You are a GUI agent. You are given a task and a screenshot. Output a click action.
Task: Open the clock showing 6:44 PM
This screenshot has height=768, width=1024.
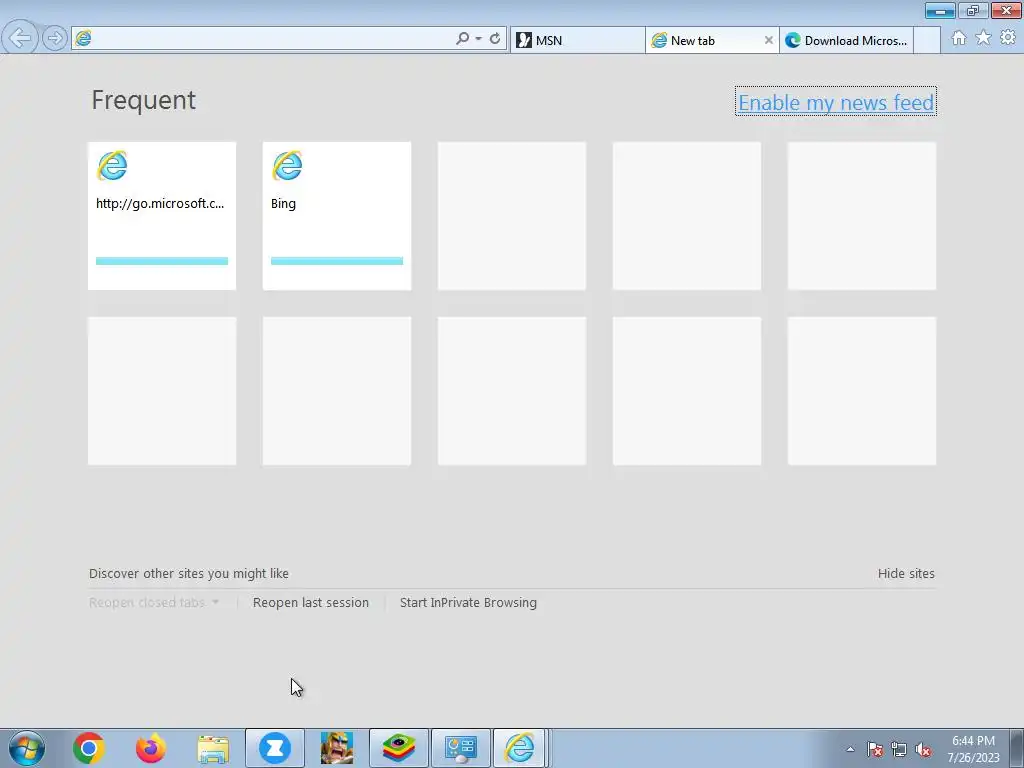[974, 749]
